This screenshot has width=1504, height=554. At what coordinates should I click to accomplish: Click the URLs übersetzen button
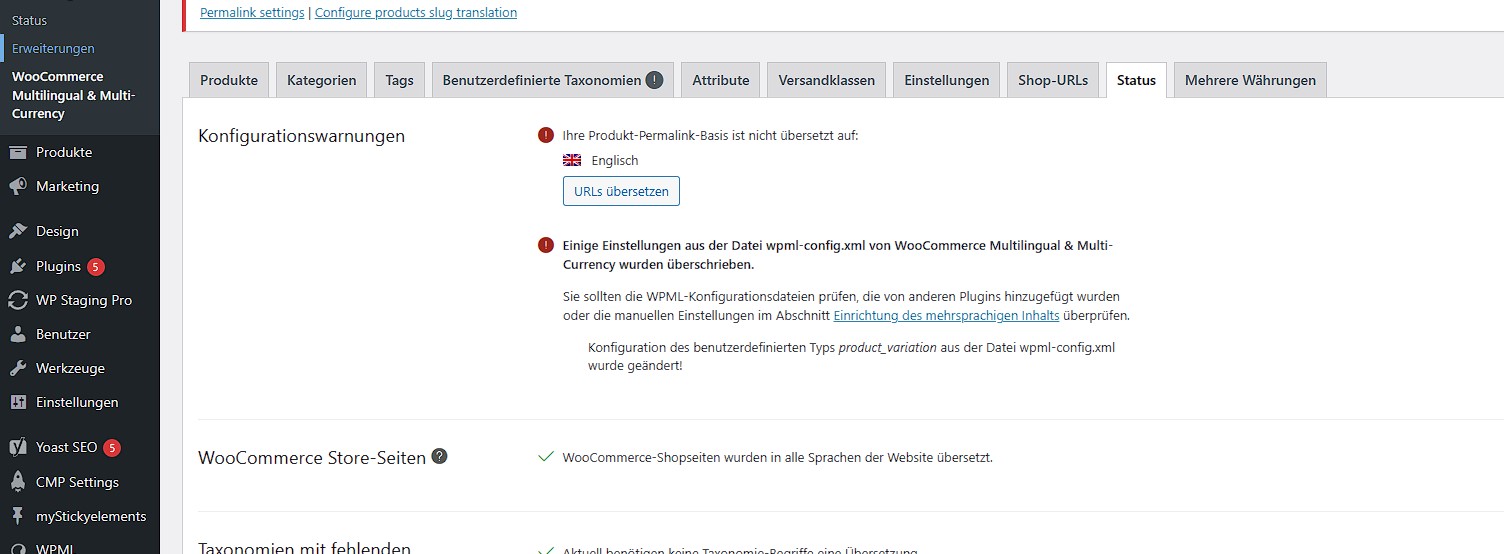tap(621, 191)
